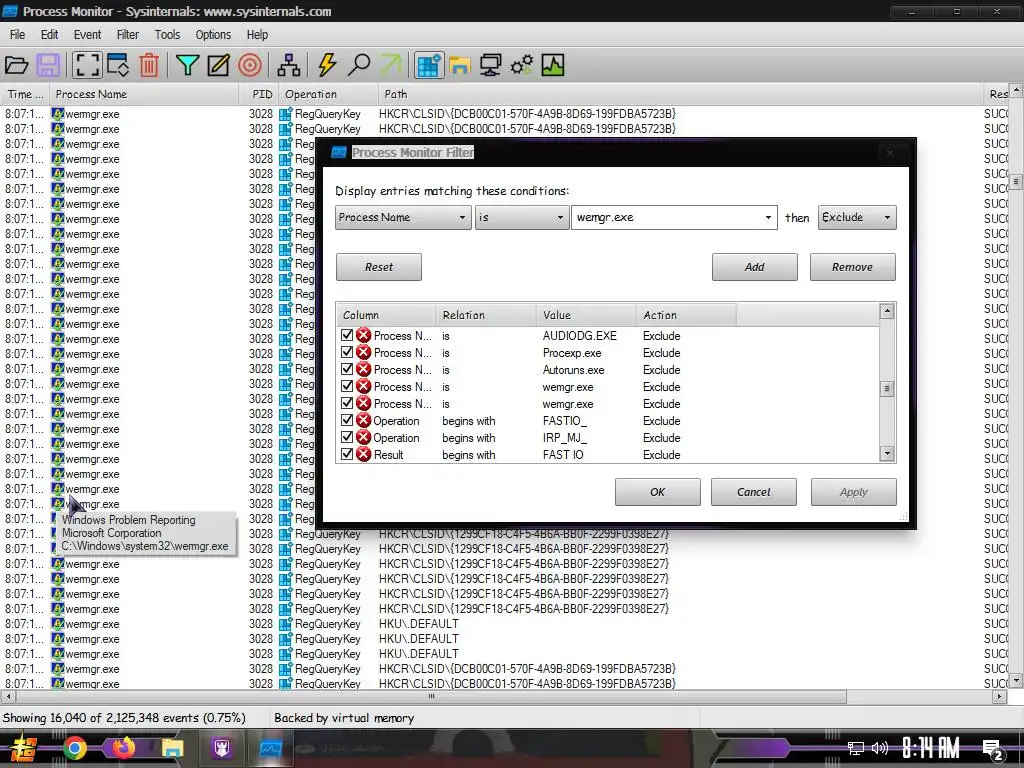The height and width of the screenshot is (768, 1024).
Task: Click the target icon to include process from window
Action: click(x=249, y=65)
